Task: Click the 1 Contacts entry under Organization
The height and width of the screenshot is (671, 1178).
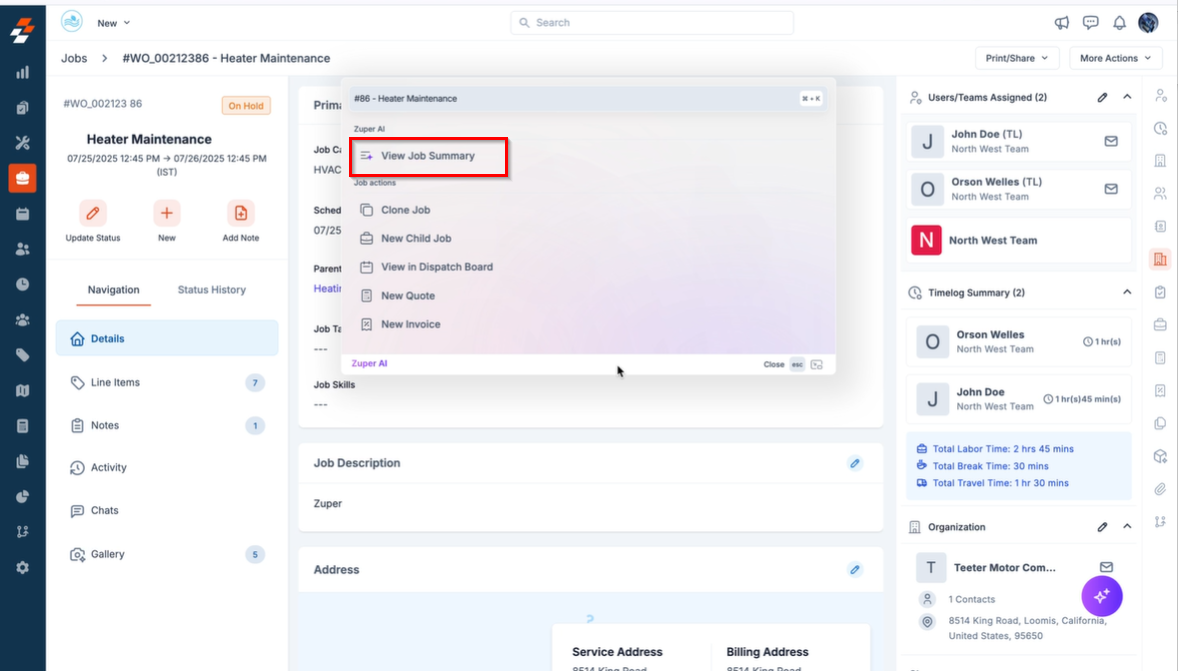Action: coord(971,600)
